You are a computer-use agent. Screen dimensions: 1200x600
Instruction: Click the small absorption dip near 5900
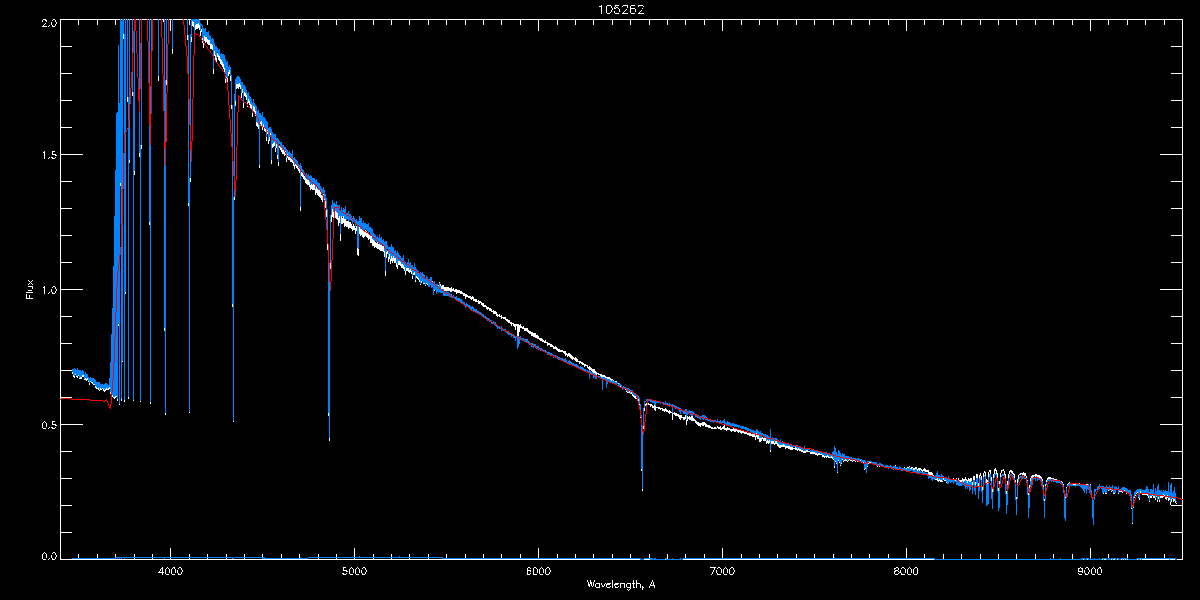518,336
